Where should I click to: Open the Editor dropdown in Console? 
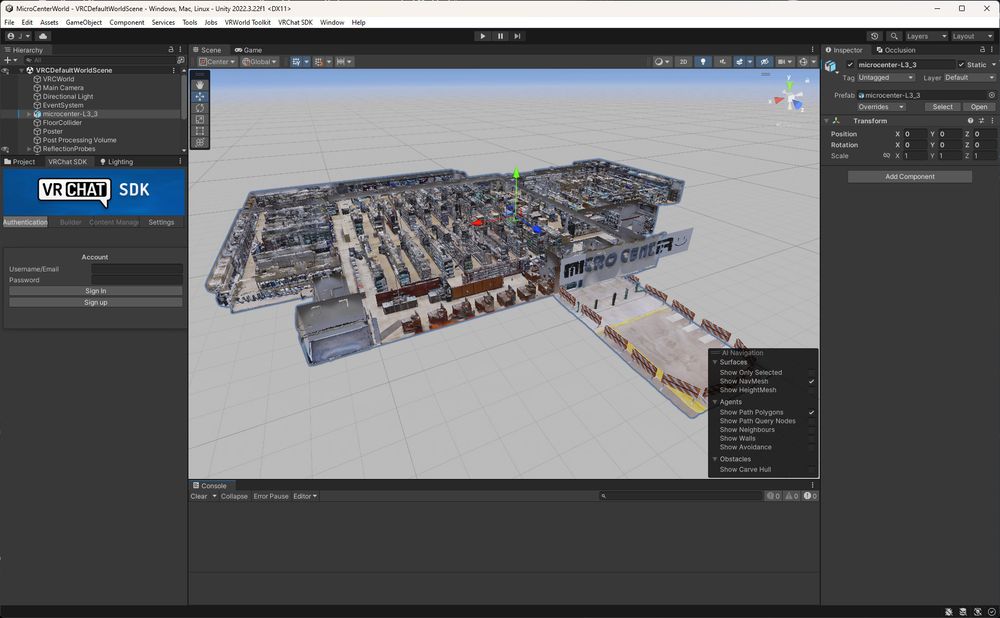pyautogui.click(x=305, y=496)
